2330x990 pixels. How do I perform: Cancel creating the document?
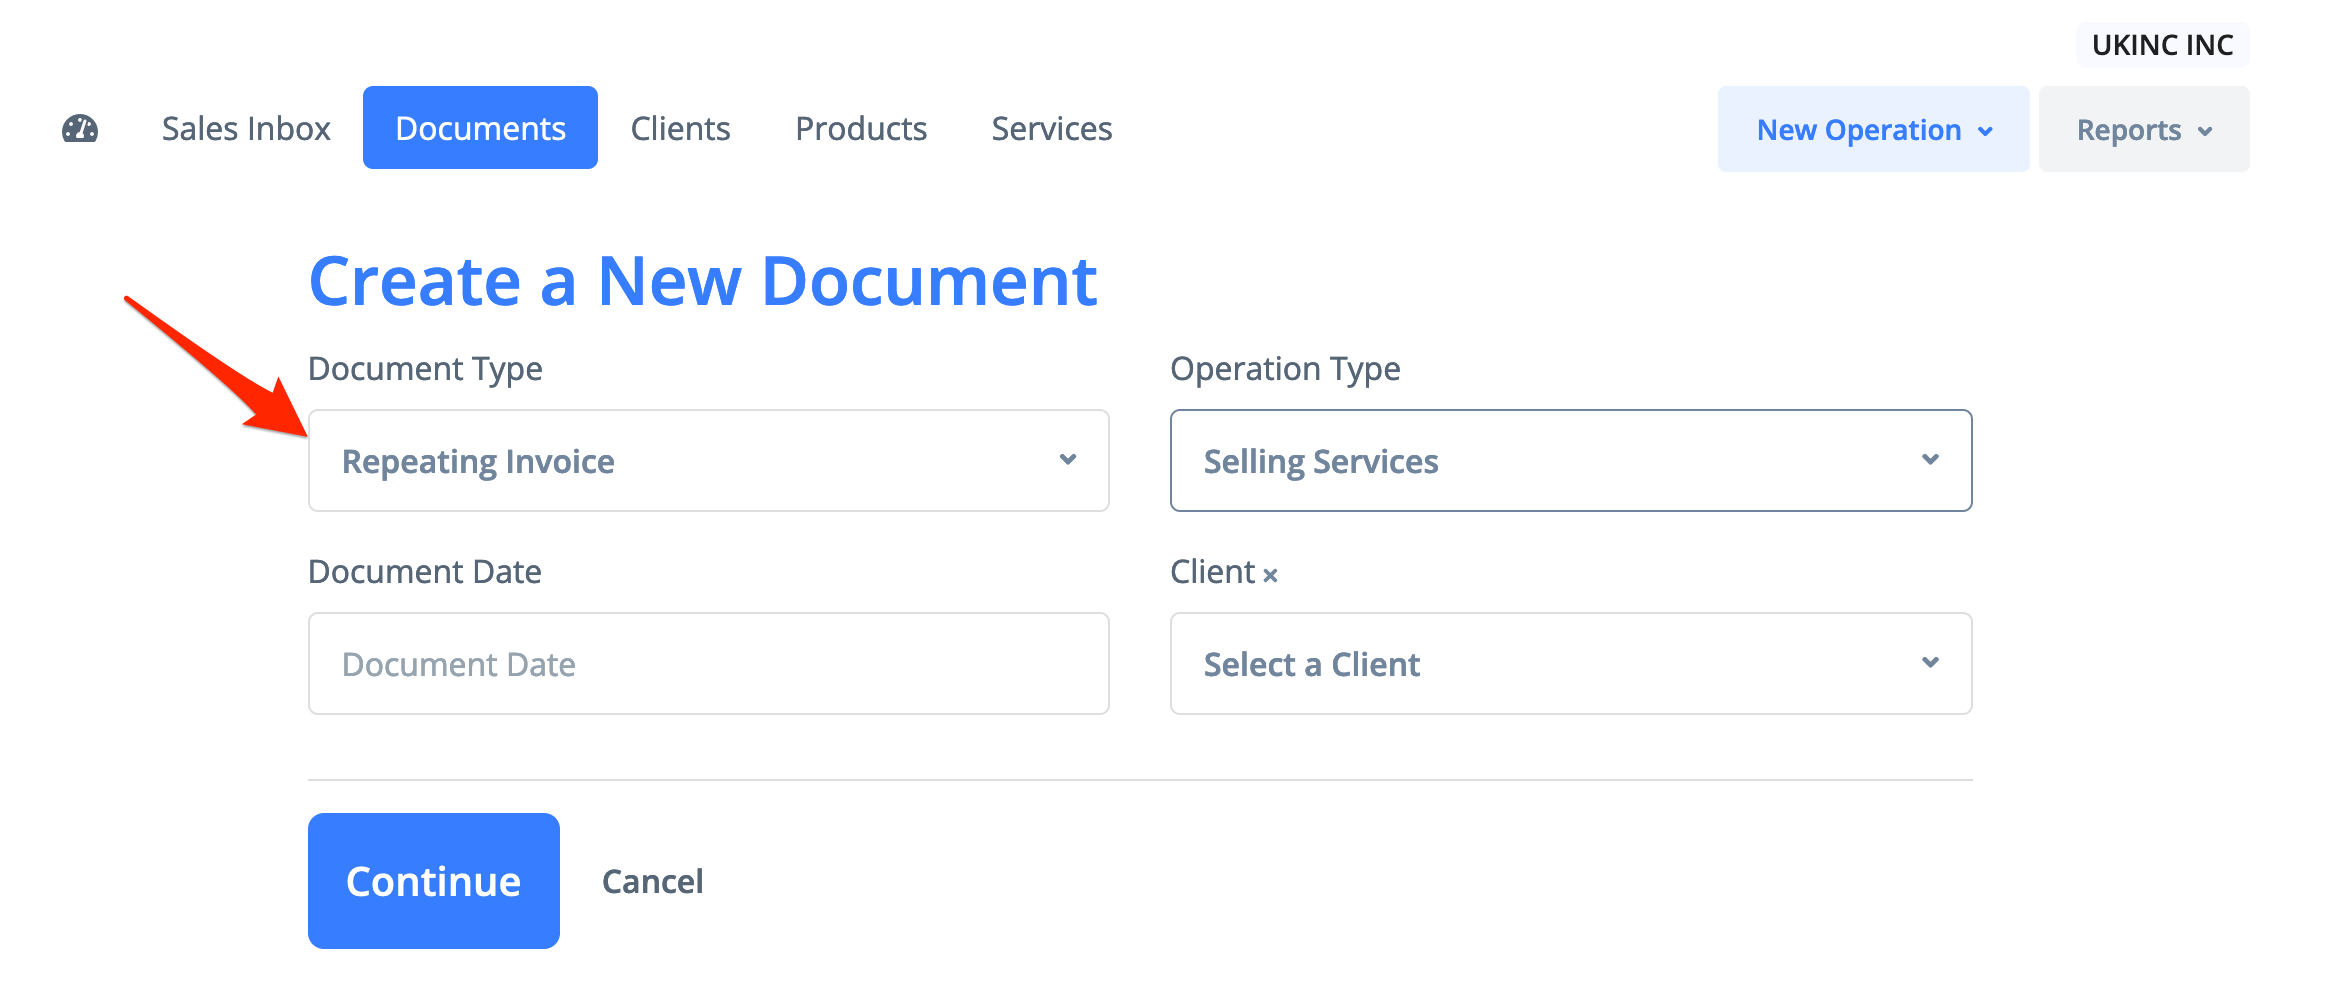coord(653,881)
